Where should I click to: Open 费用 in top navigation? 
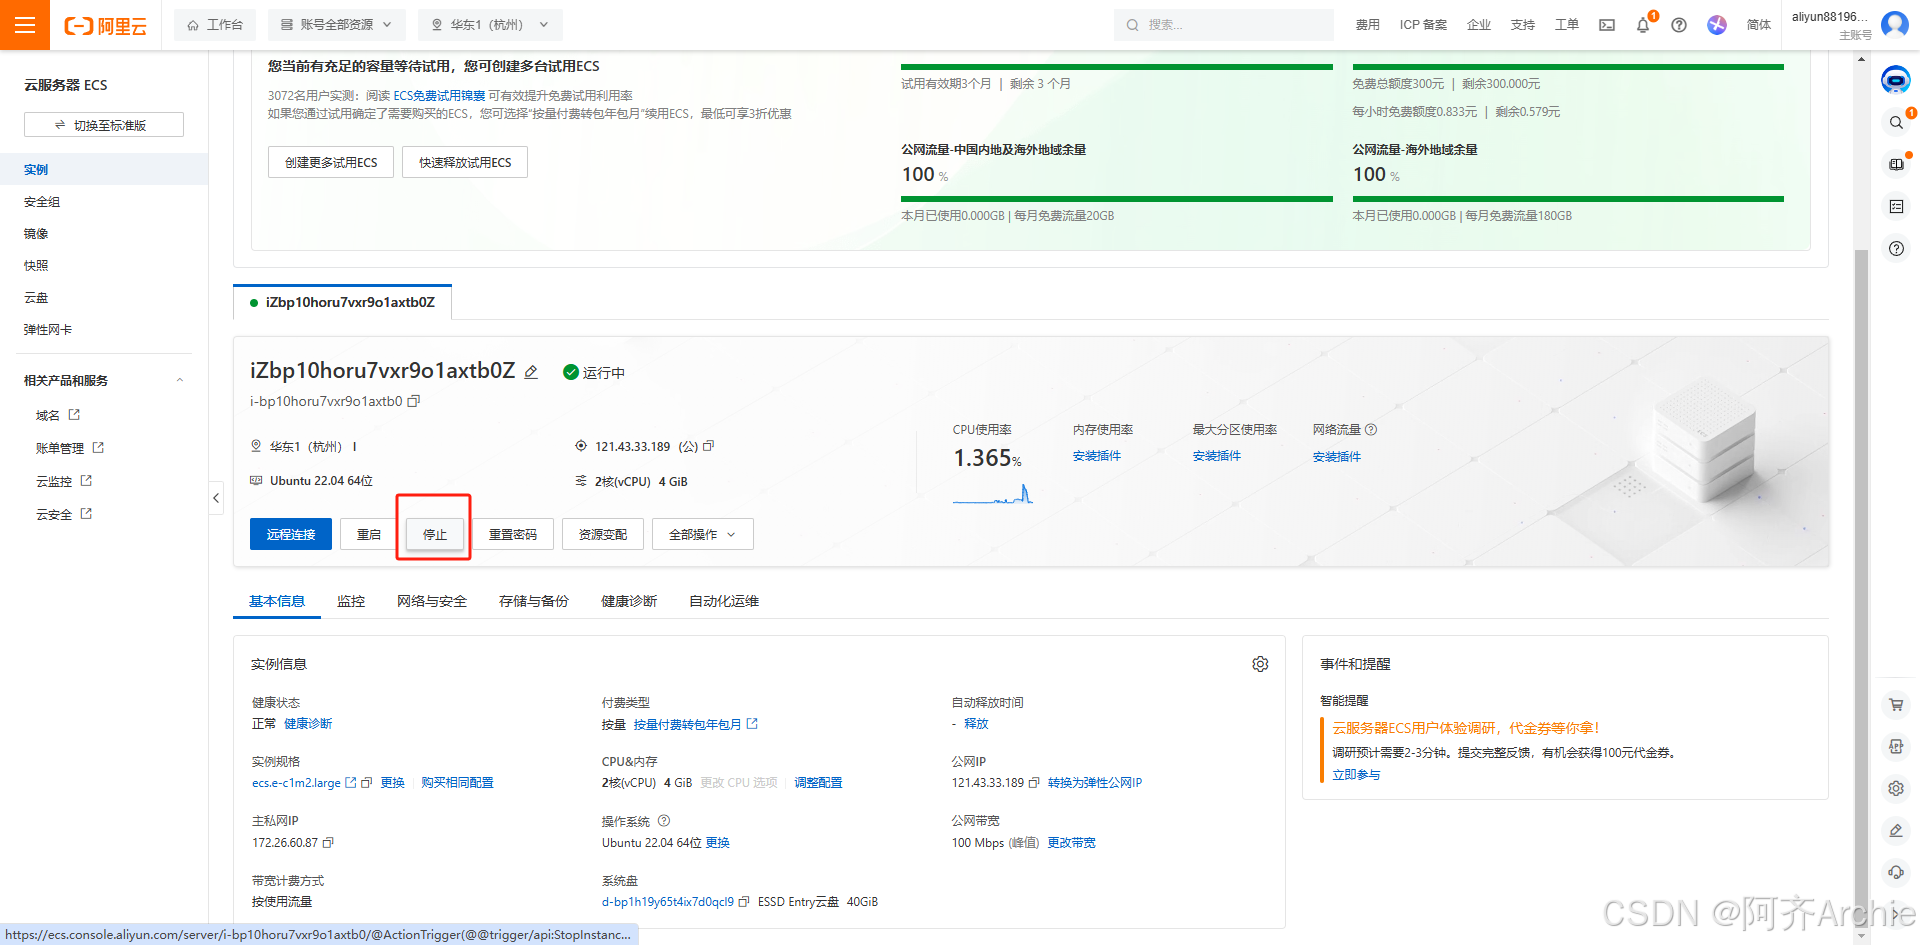pos(1367,25)
